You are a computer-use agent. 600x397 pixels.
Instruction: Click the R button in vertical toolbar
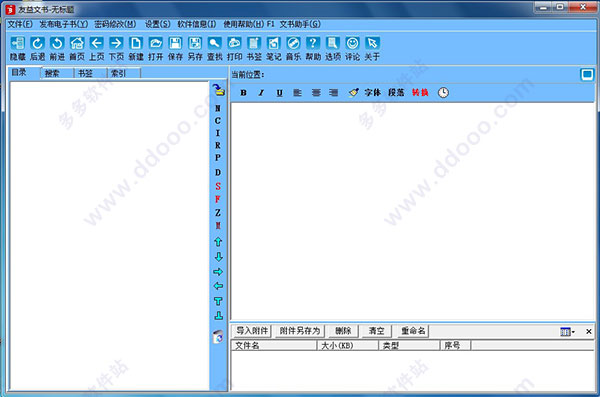218,145
